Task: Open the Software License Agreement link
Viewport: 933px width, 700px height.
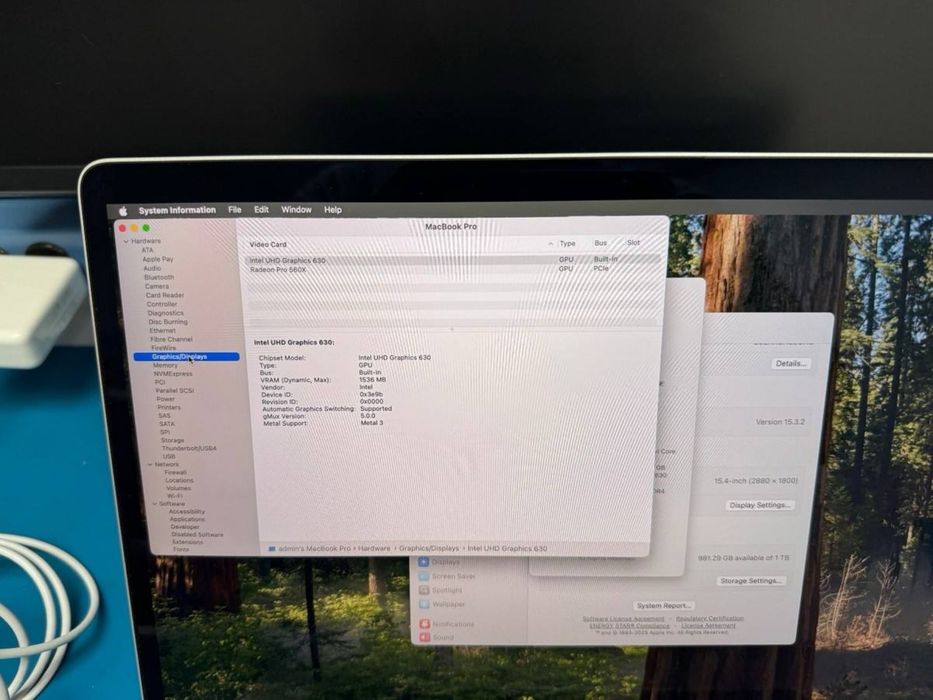Action: (x=623, y=618)
